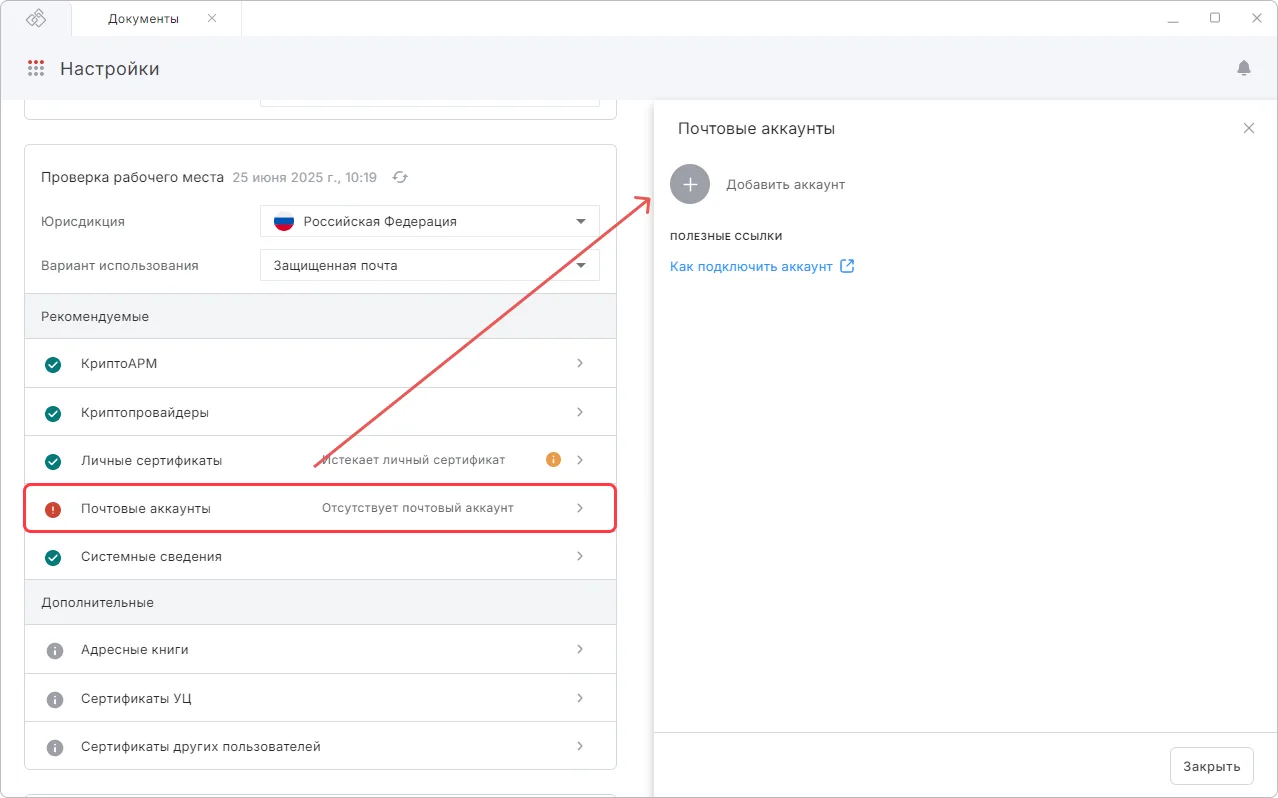The height and width of the screenshot is (798, 1278).
Task: Expand the Системные сведения row chevron
Action: pyautogui.click(x=580, y=556)
